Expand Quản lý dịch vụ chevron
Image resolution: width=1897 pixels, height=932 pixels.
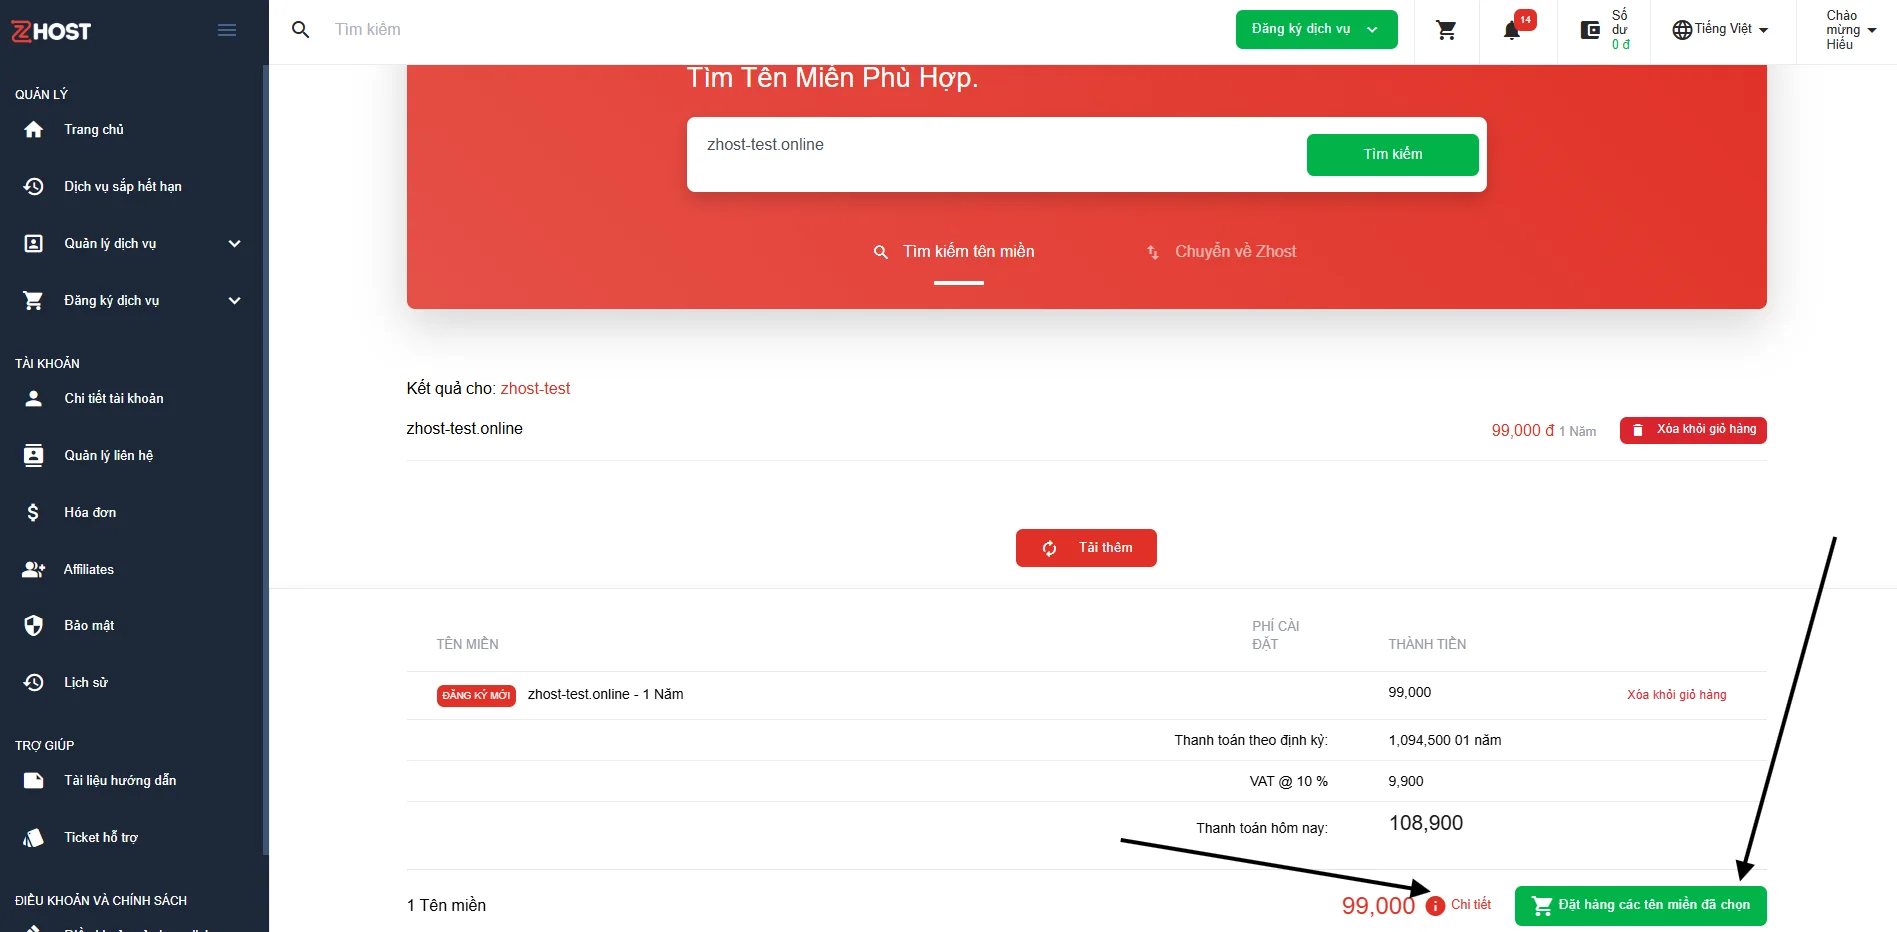click(x=234, y=244)
